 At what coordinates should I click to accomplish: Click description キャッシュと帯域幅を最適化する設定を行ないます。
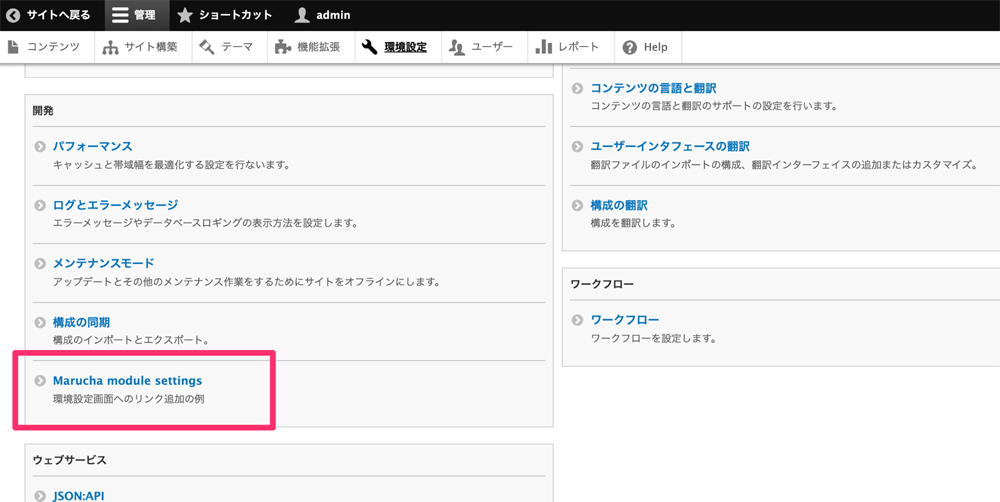172,165
